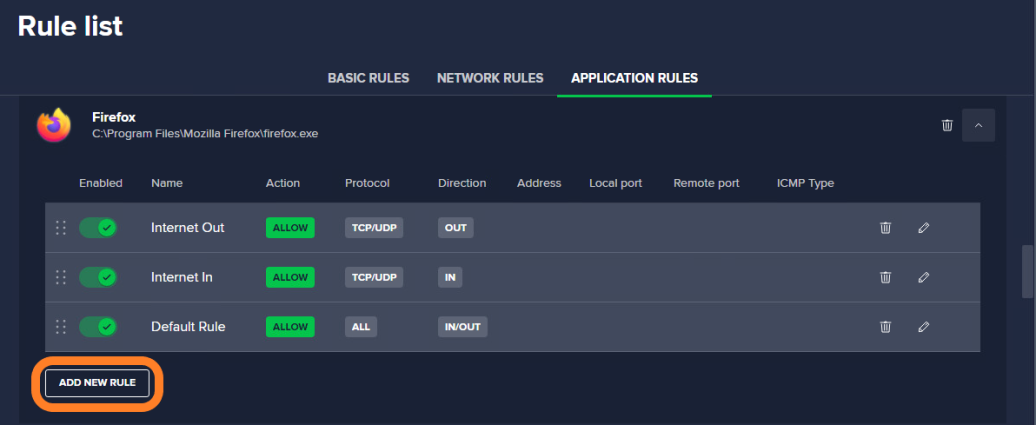This screenshot has width=1036, height=425.
Task: Click the Add New Rule button
Action: pos(97,383)
